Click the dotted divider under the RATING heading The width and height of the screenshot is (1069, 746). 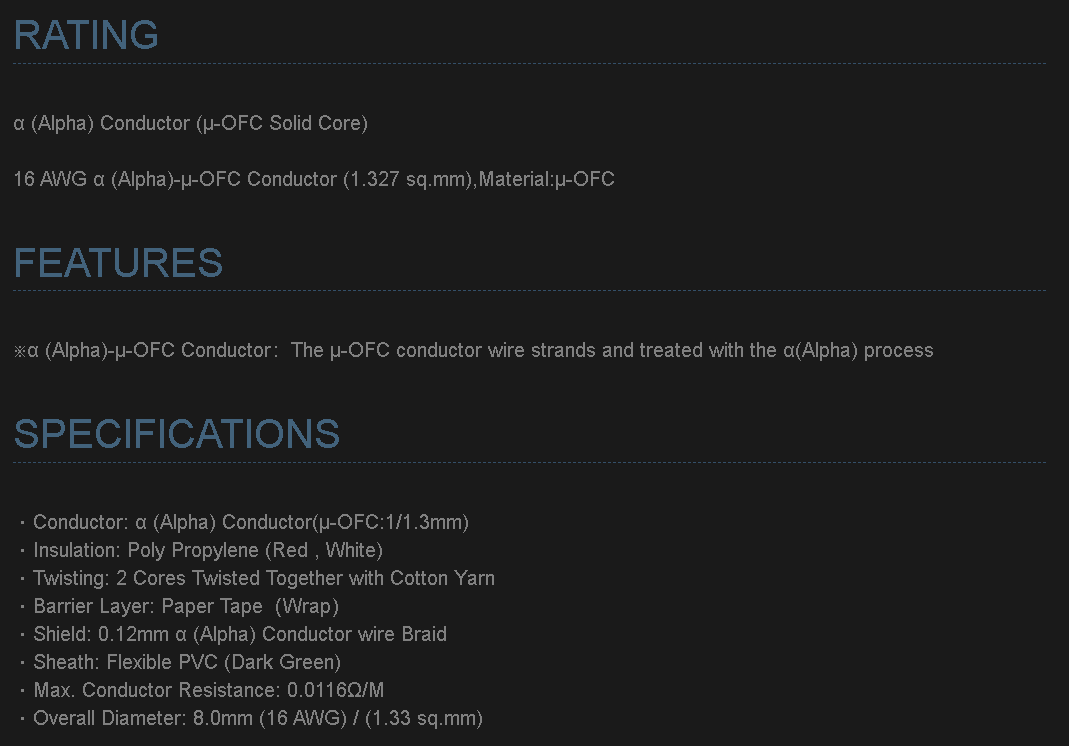click(529, 64)
